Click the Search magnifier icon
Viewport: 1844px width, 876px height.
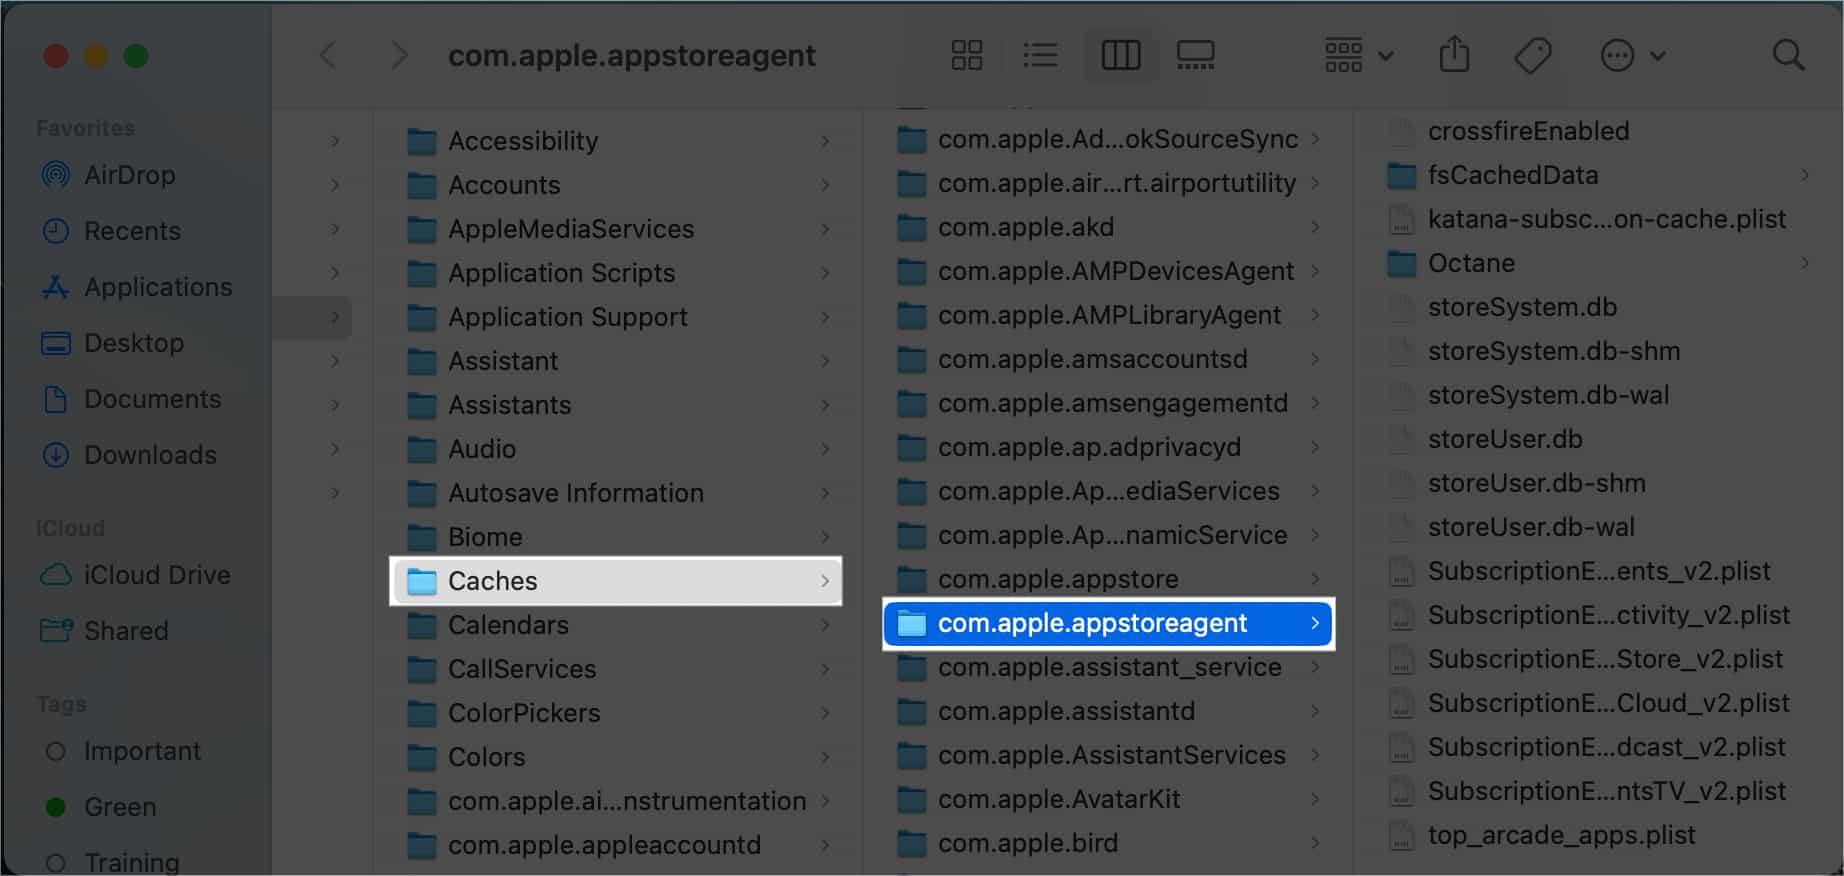click(x=1788, y=55)
